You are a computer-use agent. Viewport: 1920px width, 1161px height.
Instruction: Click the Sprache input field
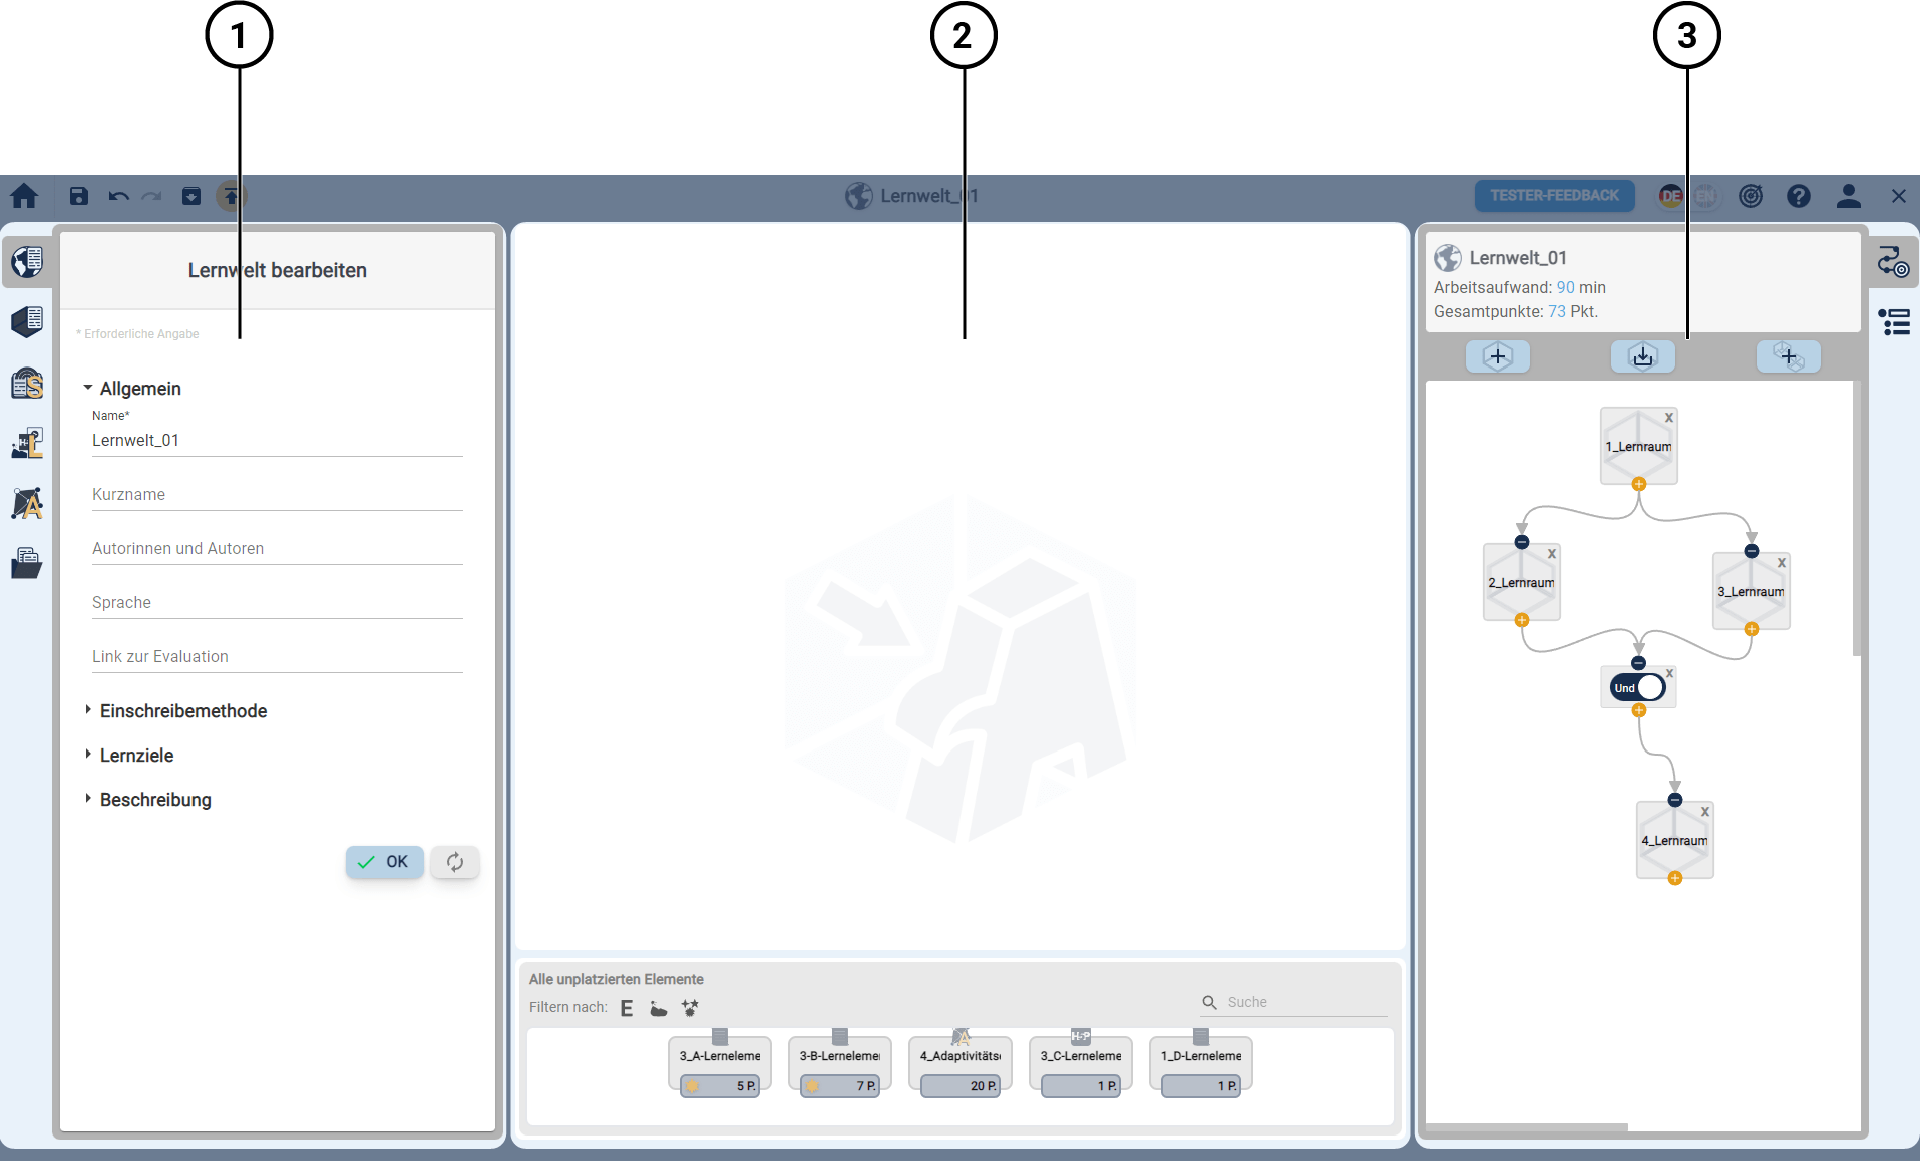click(x=277, y=603)
